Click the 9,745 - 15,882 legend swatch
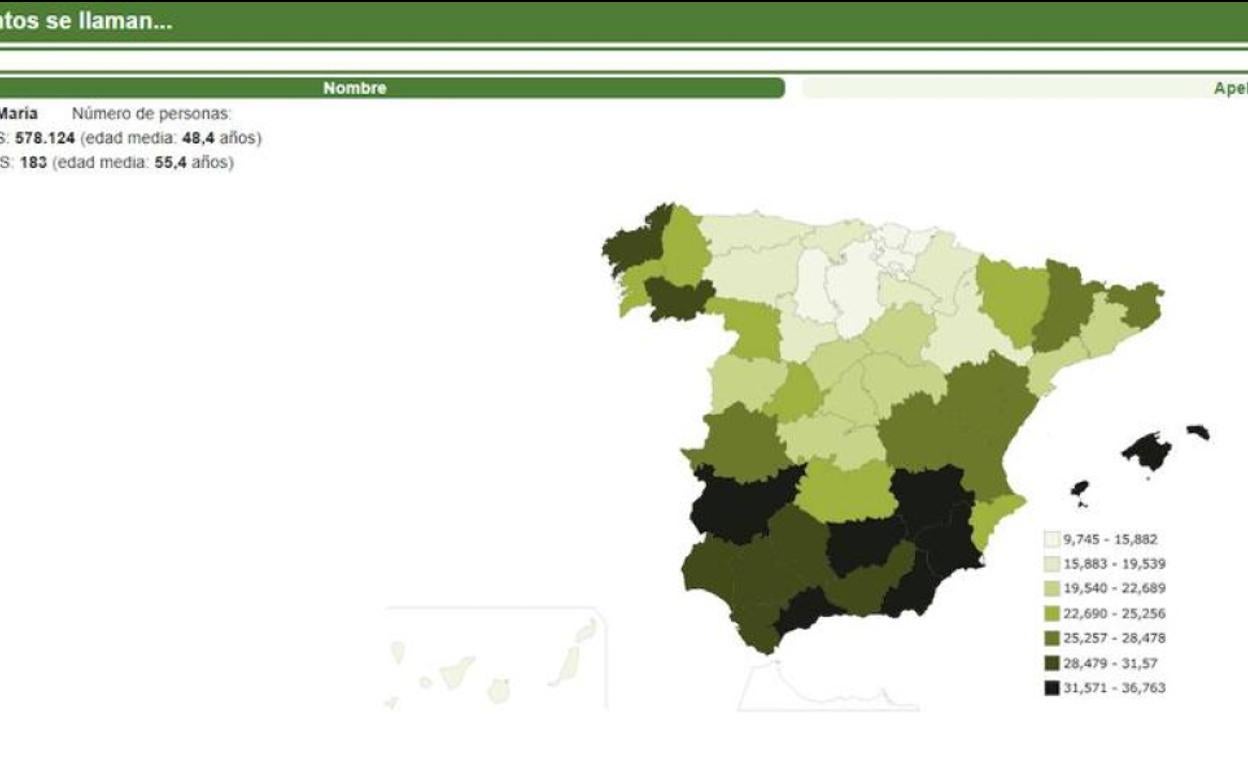 click(x=1051, y=539)
